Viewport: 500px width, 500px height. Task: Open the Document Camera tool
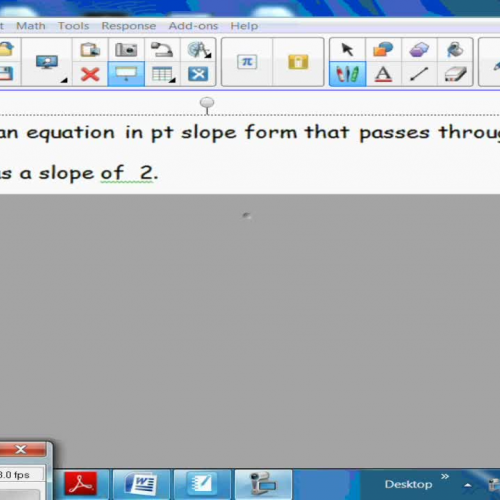[162, 50]
